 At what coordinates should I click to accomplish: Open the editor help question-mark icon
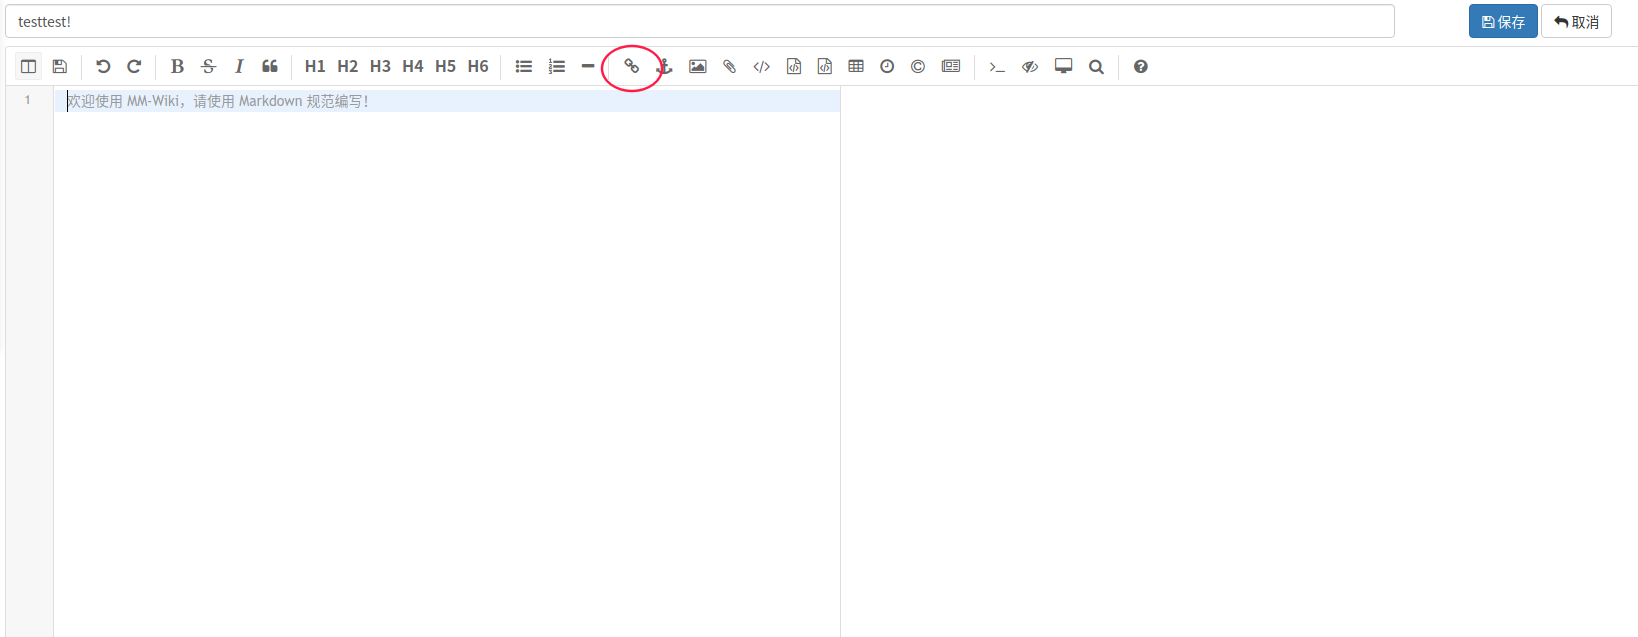point(1141,66)
